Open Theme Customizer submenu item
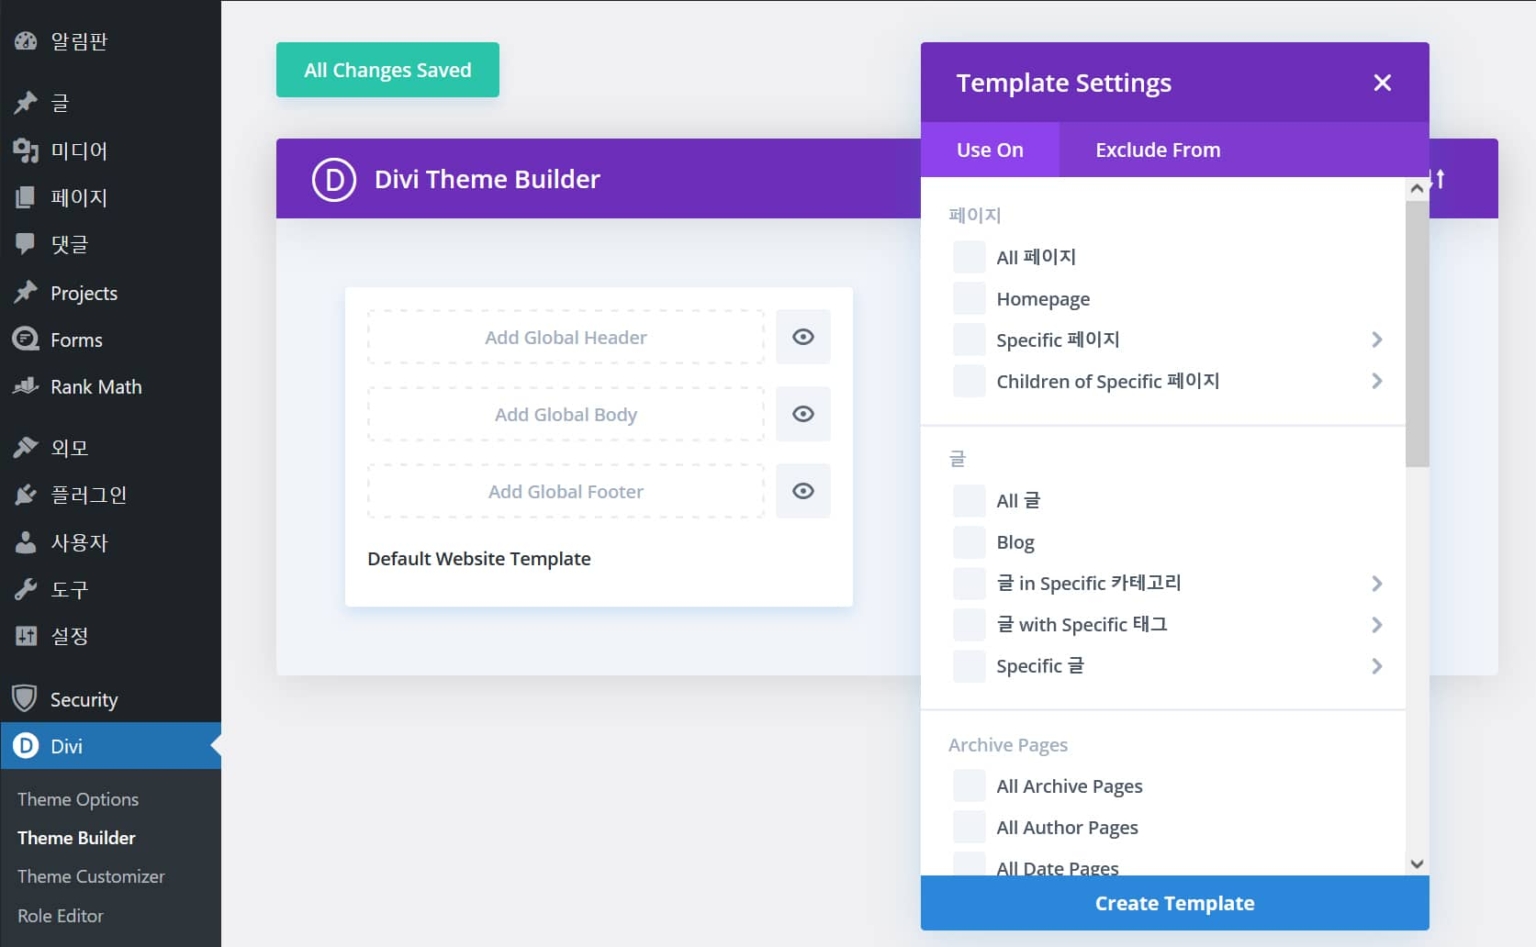This screenshot has height=947, width=1536. pos(91,876)
